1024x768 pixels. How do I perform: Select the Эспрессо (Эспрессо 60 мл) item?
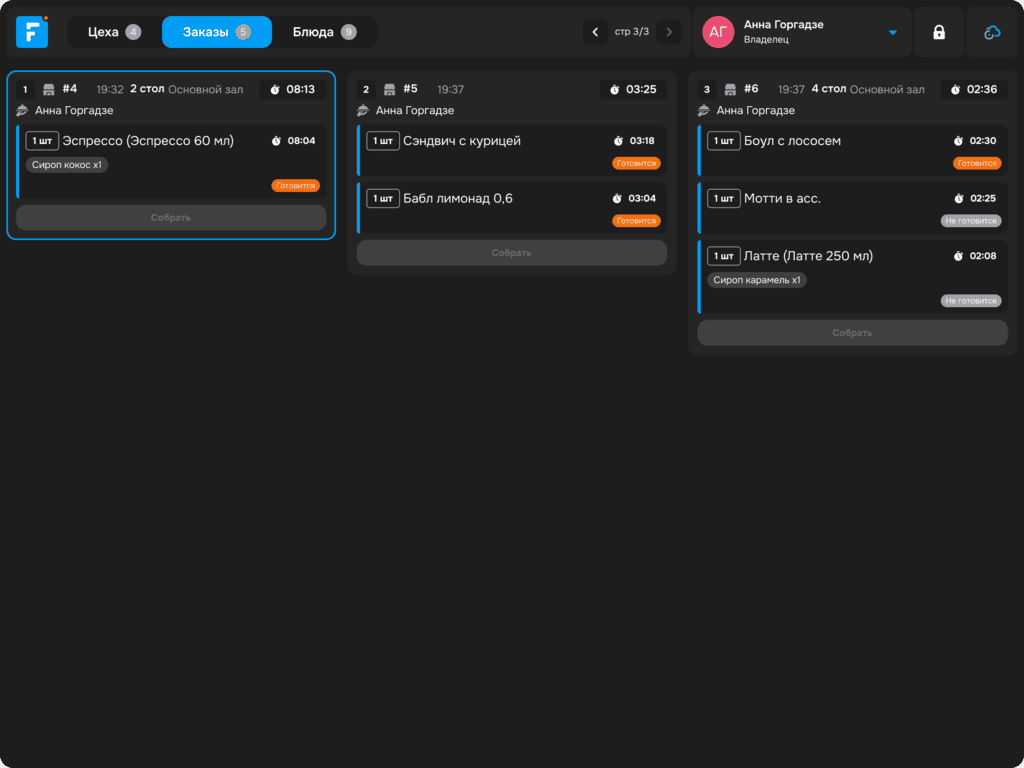click(x=171, y=161)
